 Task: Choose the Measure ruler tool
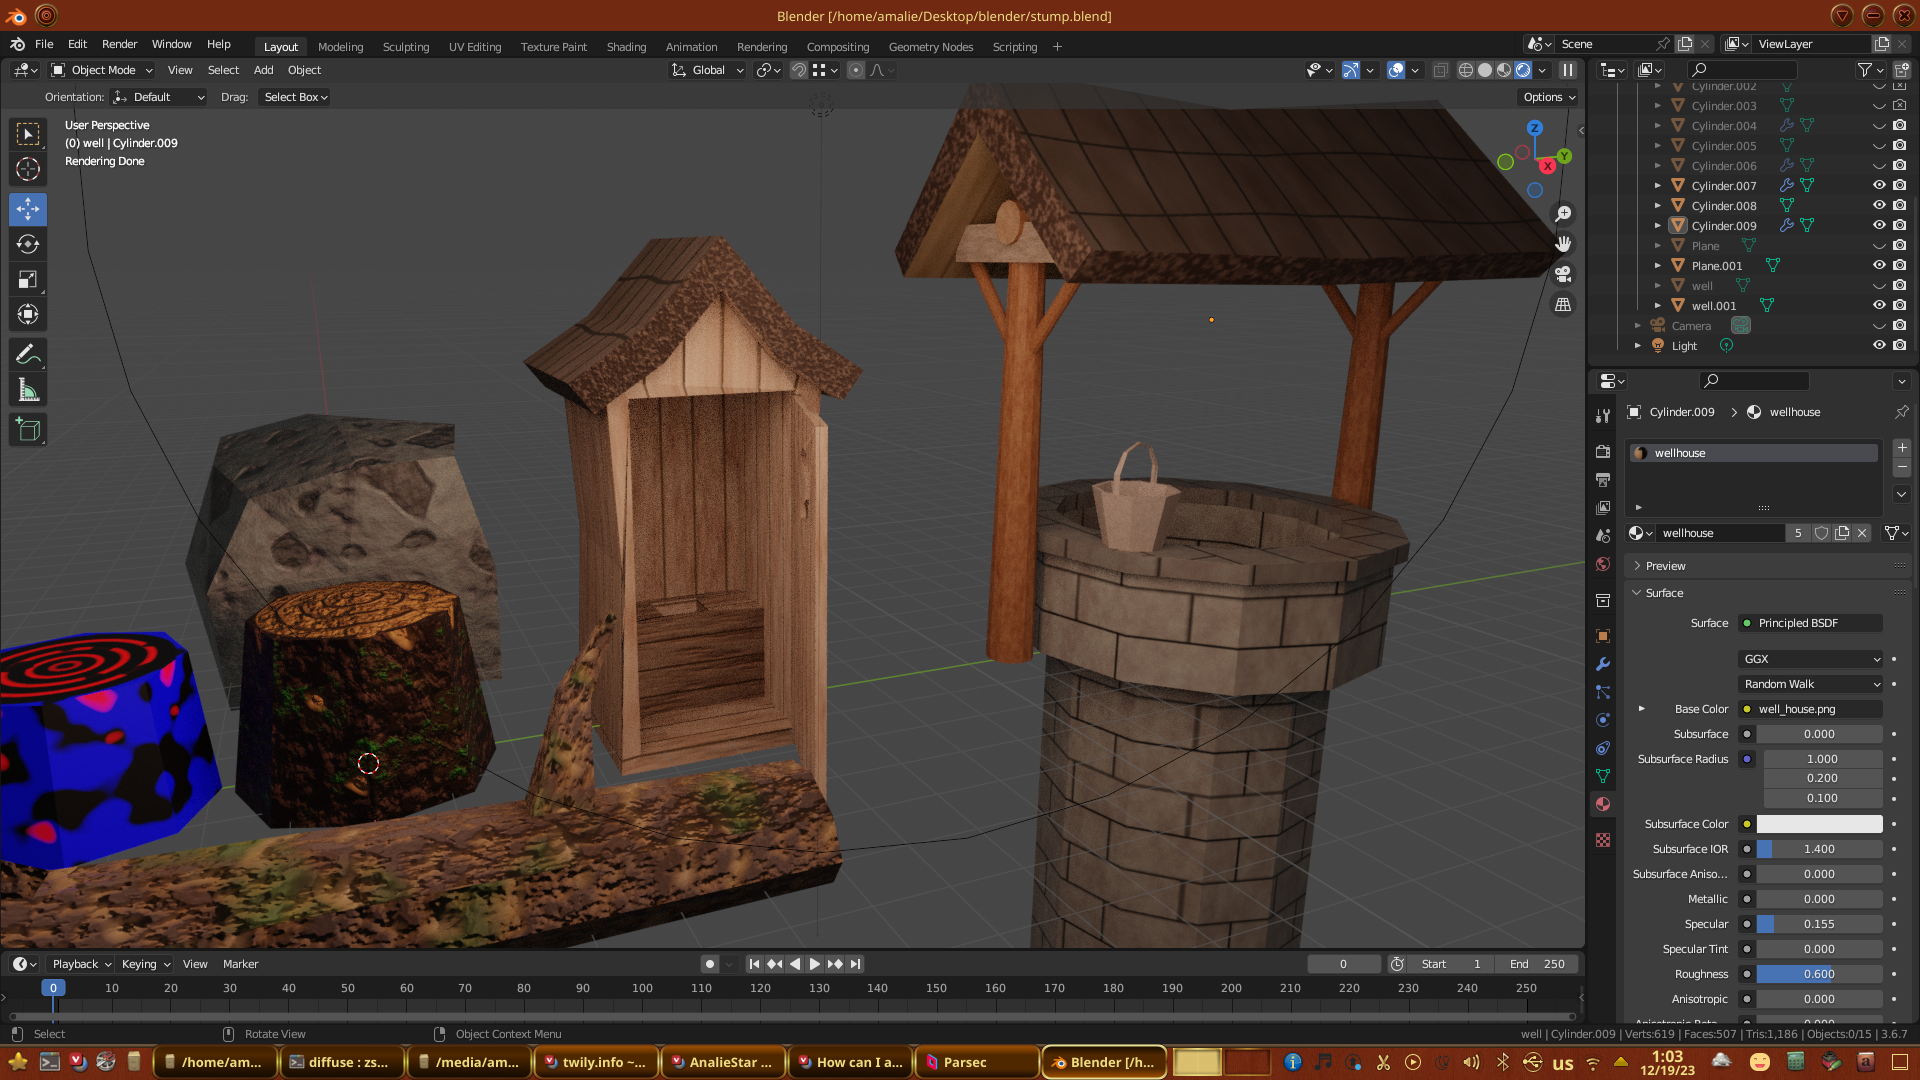[28, 391]
